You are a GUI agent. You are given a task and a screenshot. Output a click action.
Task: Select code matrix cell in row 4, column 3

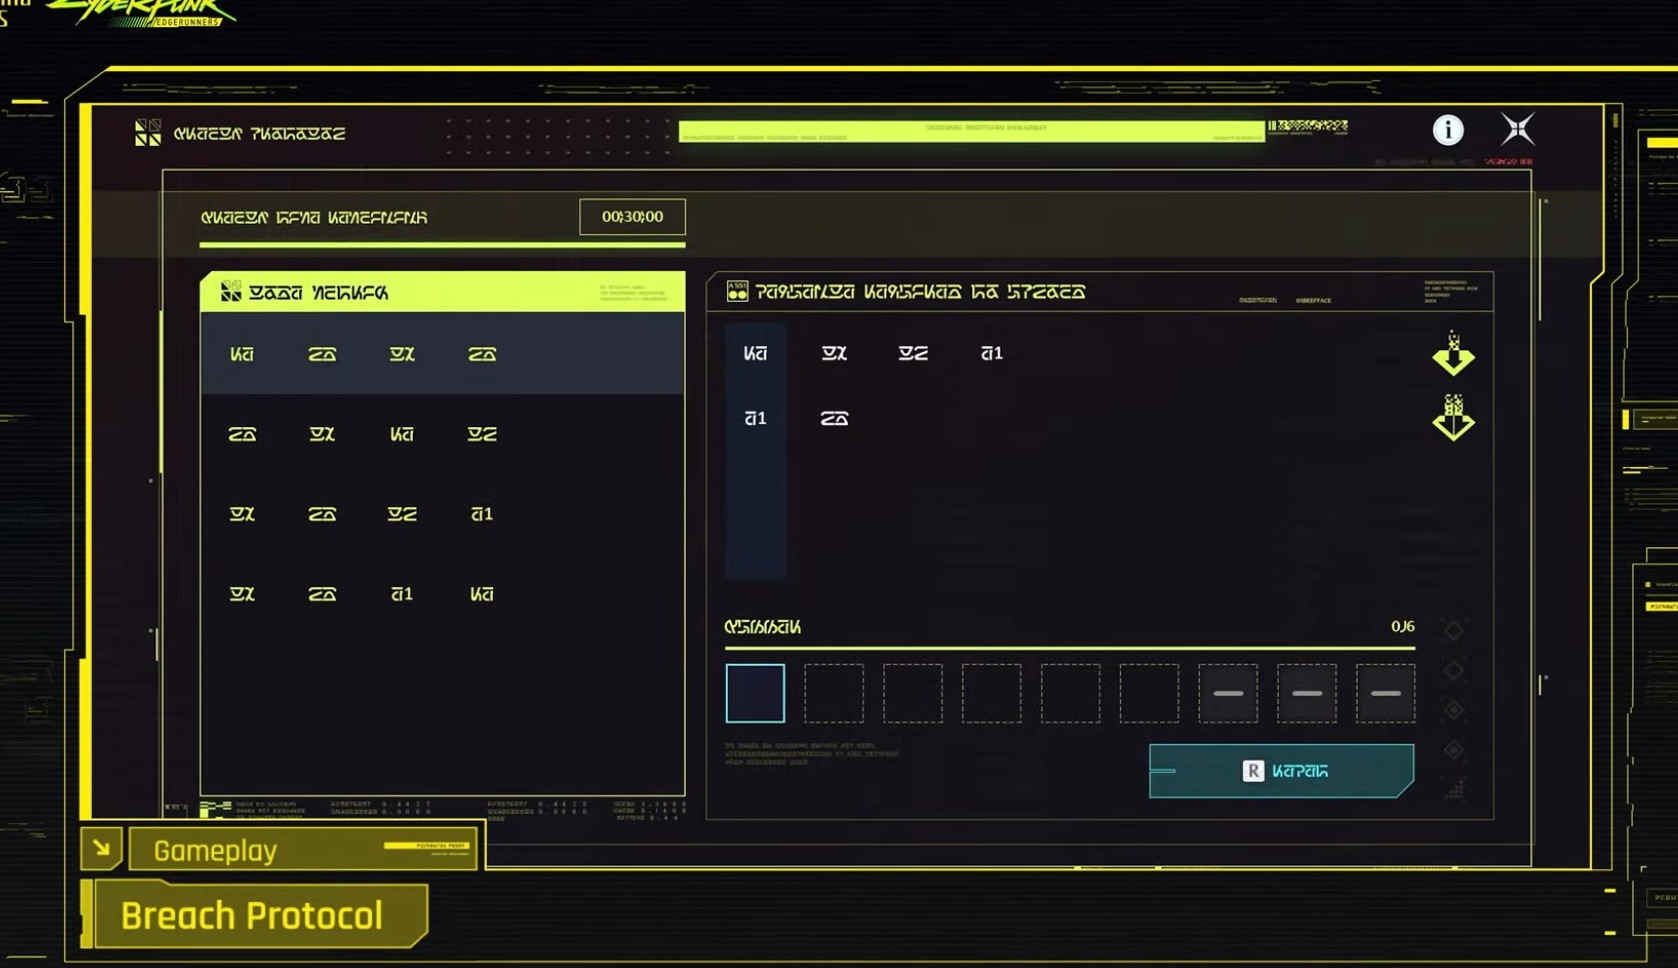pos(402,594)
